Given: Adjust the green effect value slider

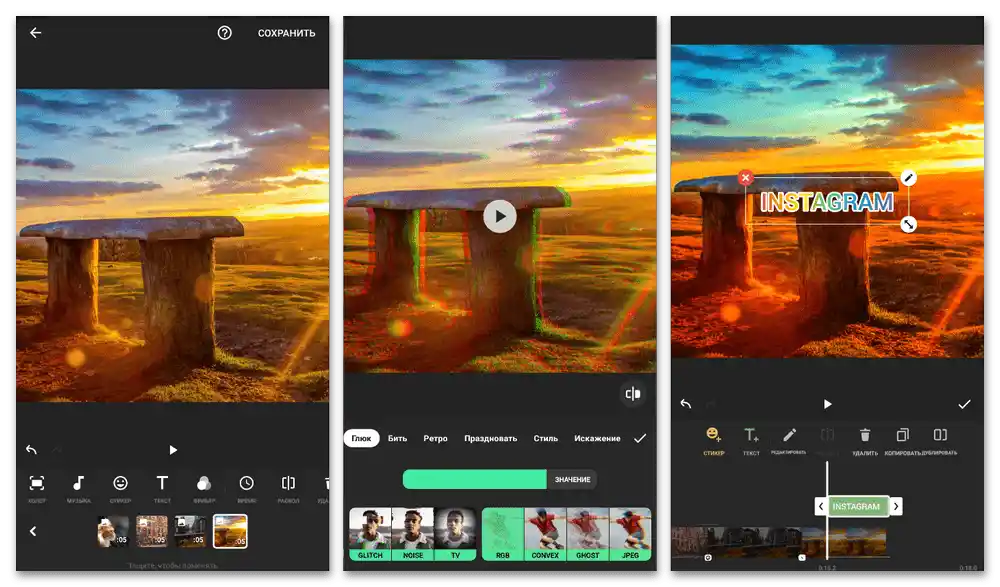Looking at the screenshot, I should coord(474,479).
